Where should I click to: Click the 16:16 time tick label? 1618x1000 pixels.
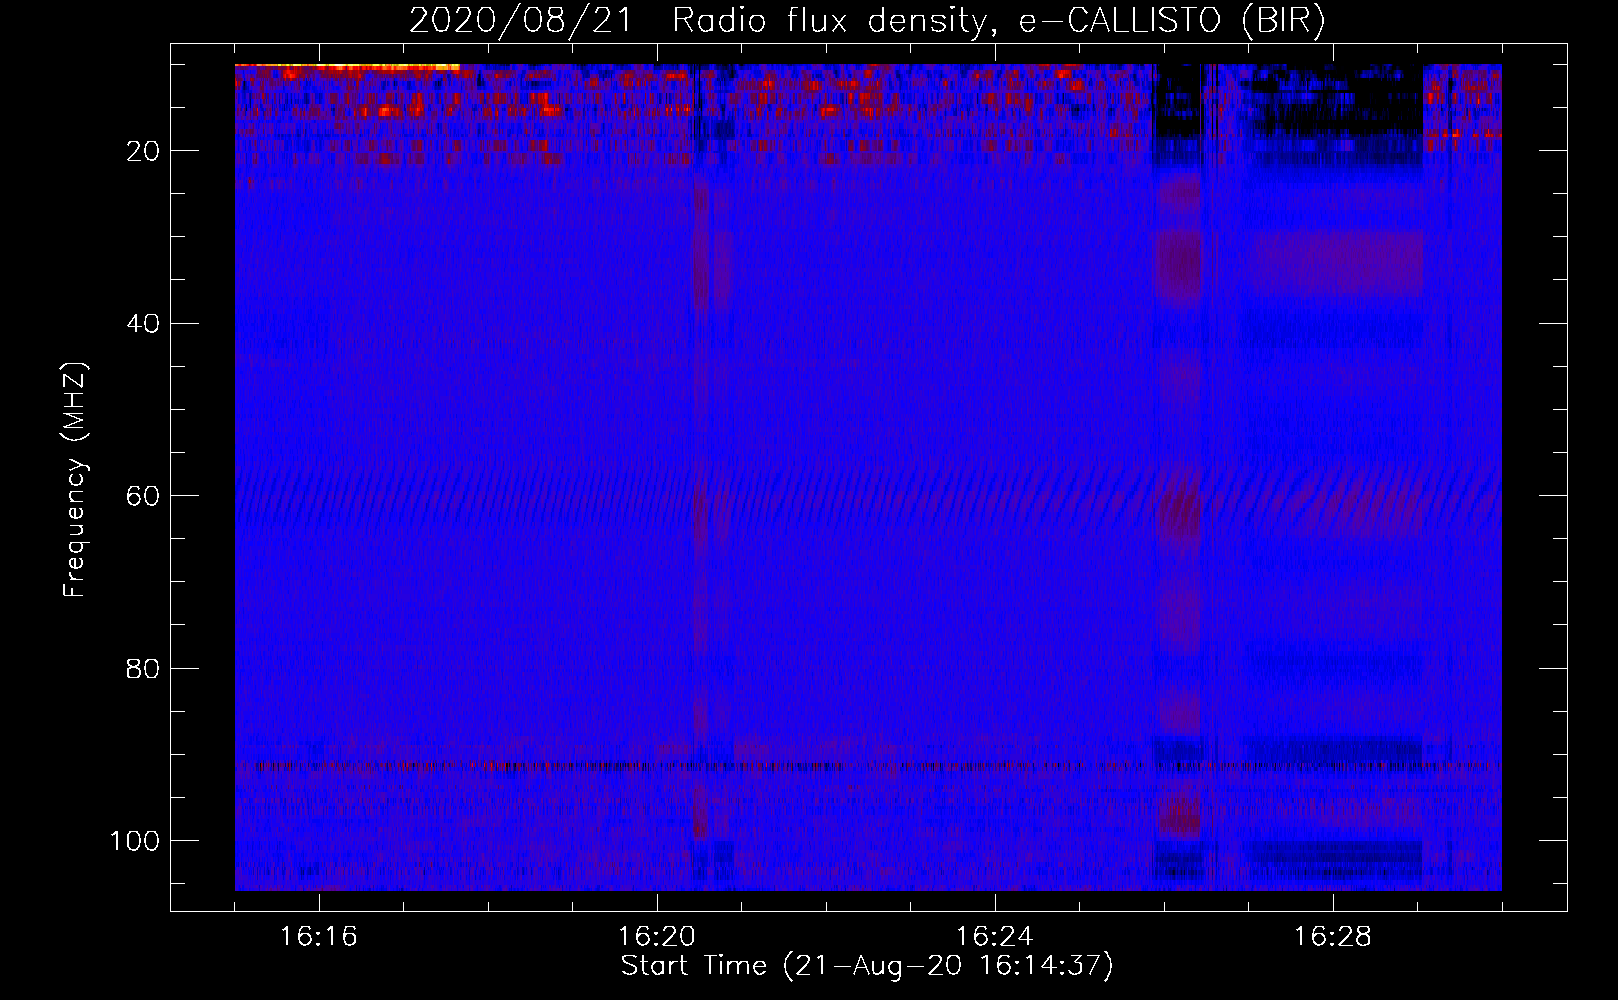pyautogui.click(x=319, y=937)
